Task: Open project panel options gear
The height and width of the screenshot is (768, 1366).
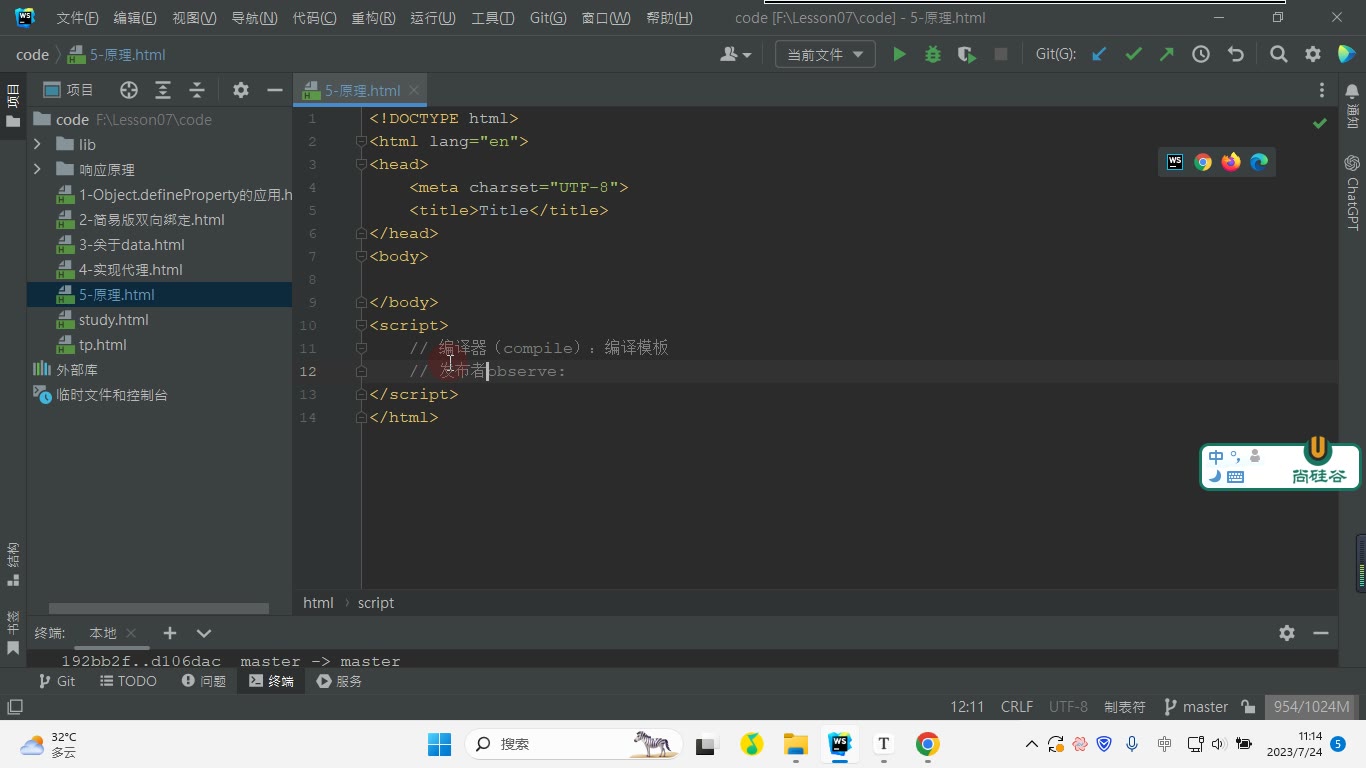Action: [241, 90]
